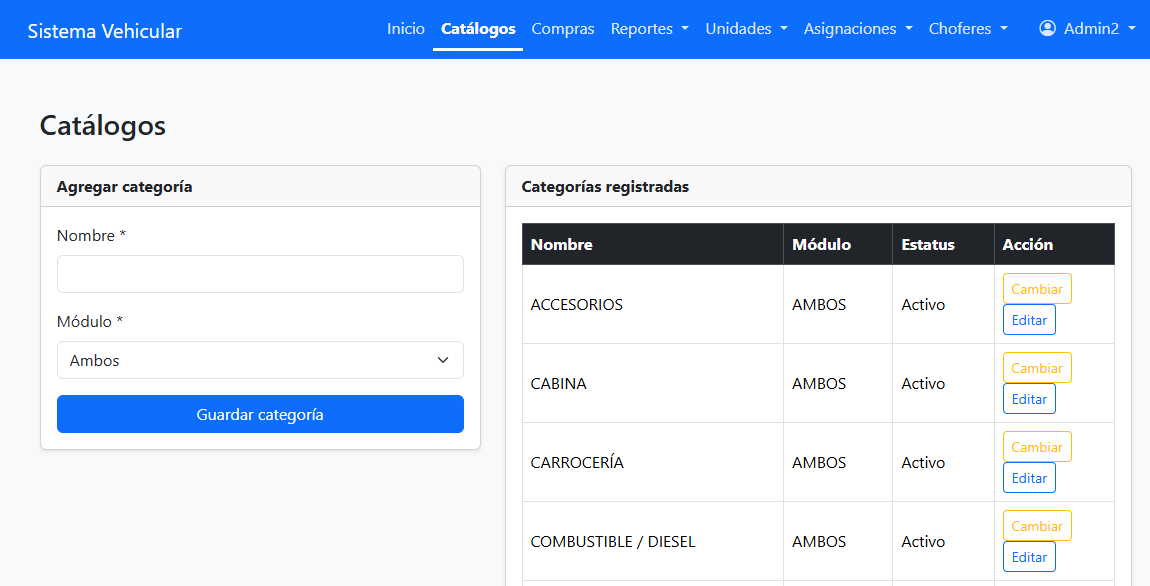
Task: Select the CABINA name cell
Action: 653,384
